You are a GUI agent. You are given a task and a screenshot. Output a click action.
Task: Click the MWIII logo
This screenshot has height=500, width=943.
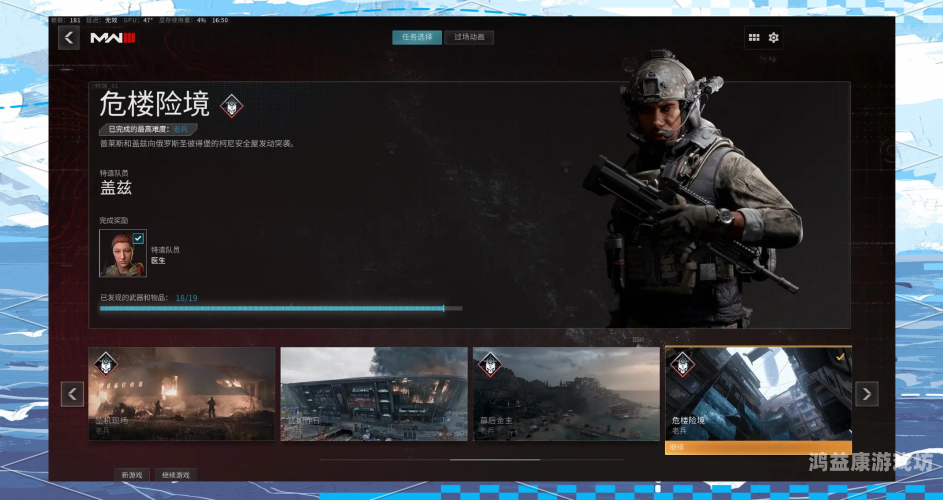pyautogui.click(x=112, y=38)
